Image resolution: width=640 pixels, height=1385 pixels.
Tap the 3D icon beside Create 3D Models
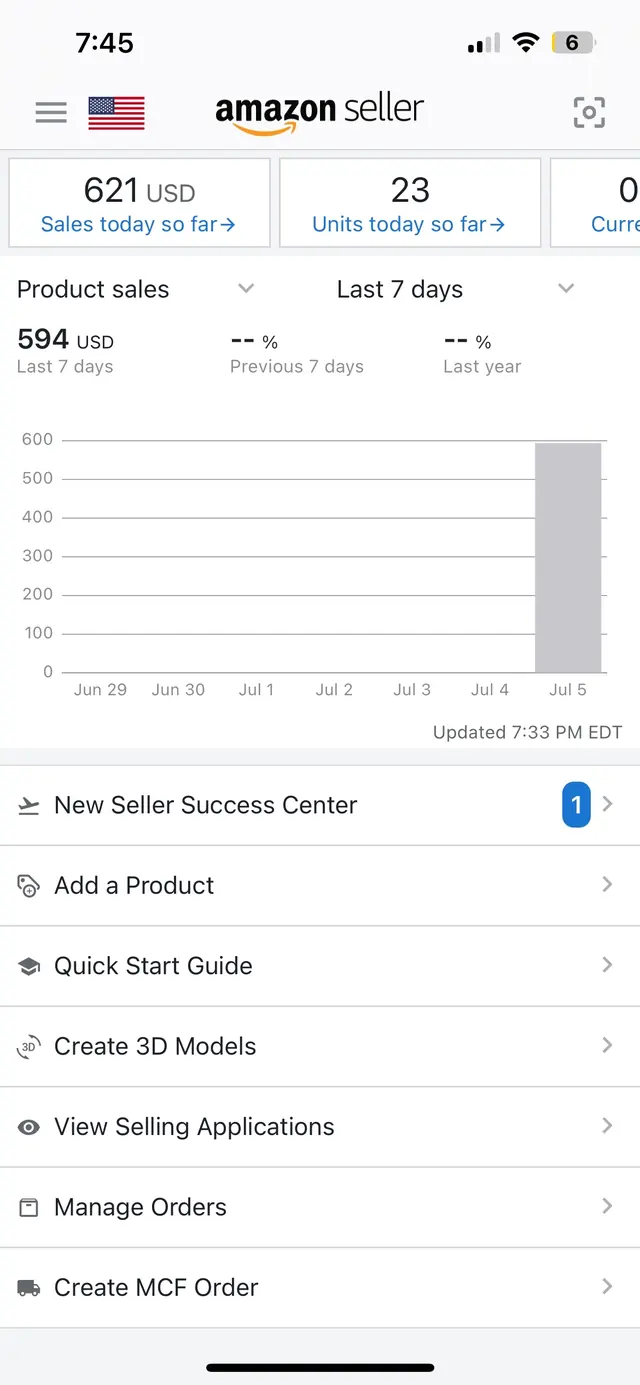point(29,1047)
